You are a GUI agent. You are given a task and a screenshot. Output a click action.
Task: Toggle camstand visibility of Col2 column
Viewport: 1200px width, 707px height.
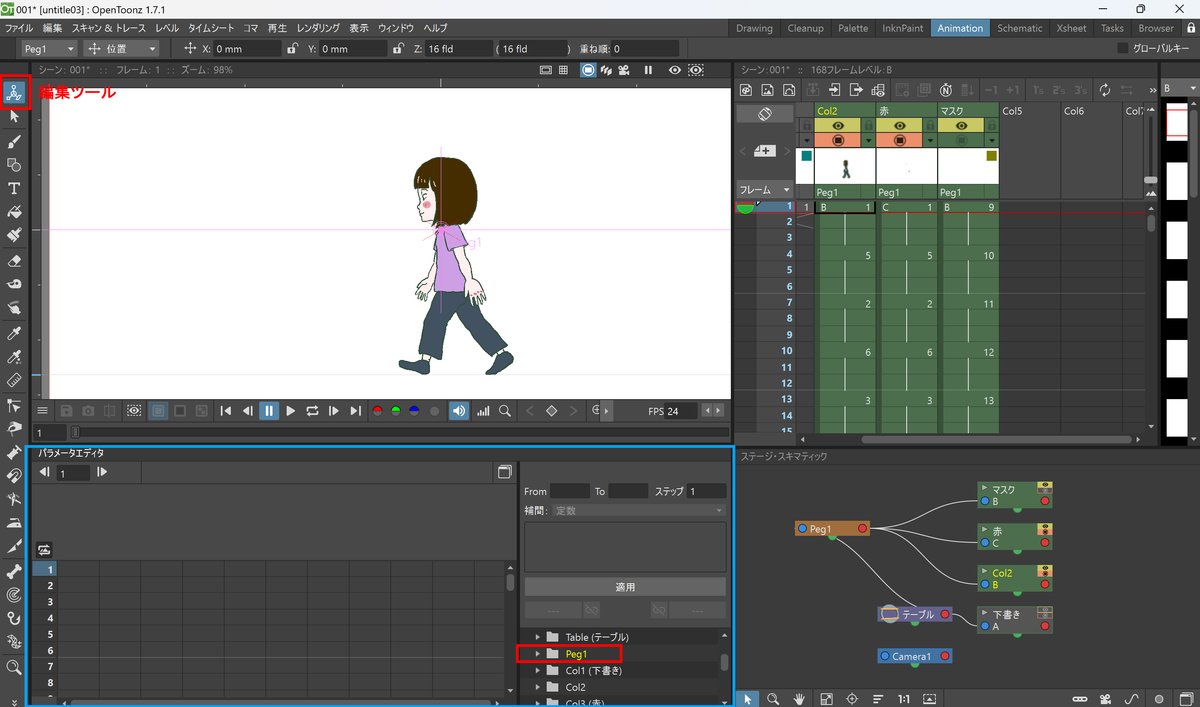click(x=839, y=140)
